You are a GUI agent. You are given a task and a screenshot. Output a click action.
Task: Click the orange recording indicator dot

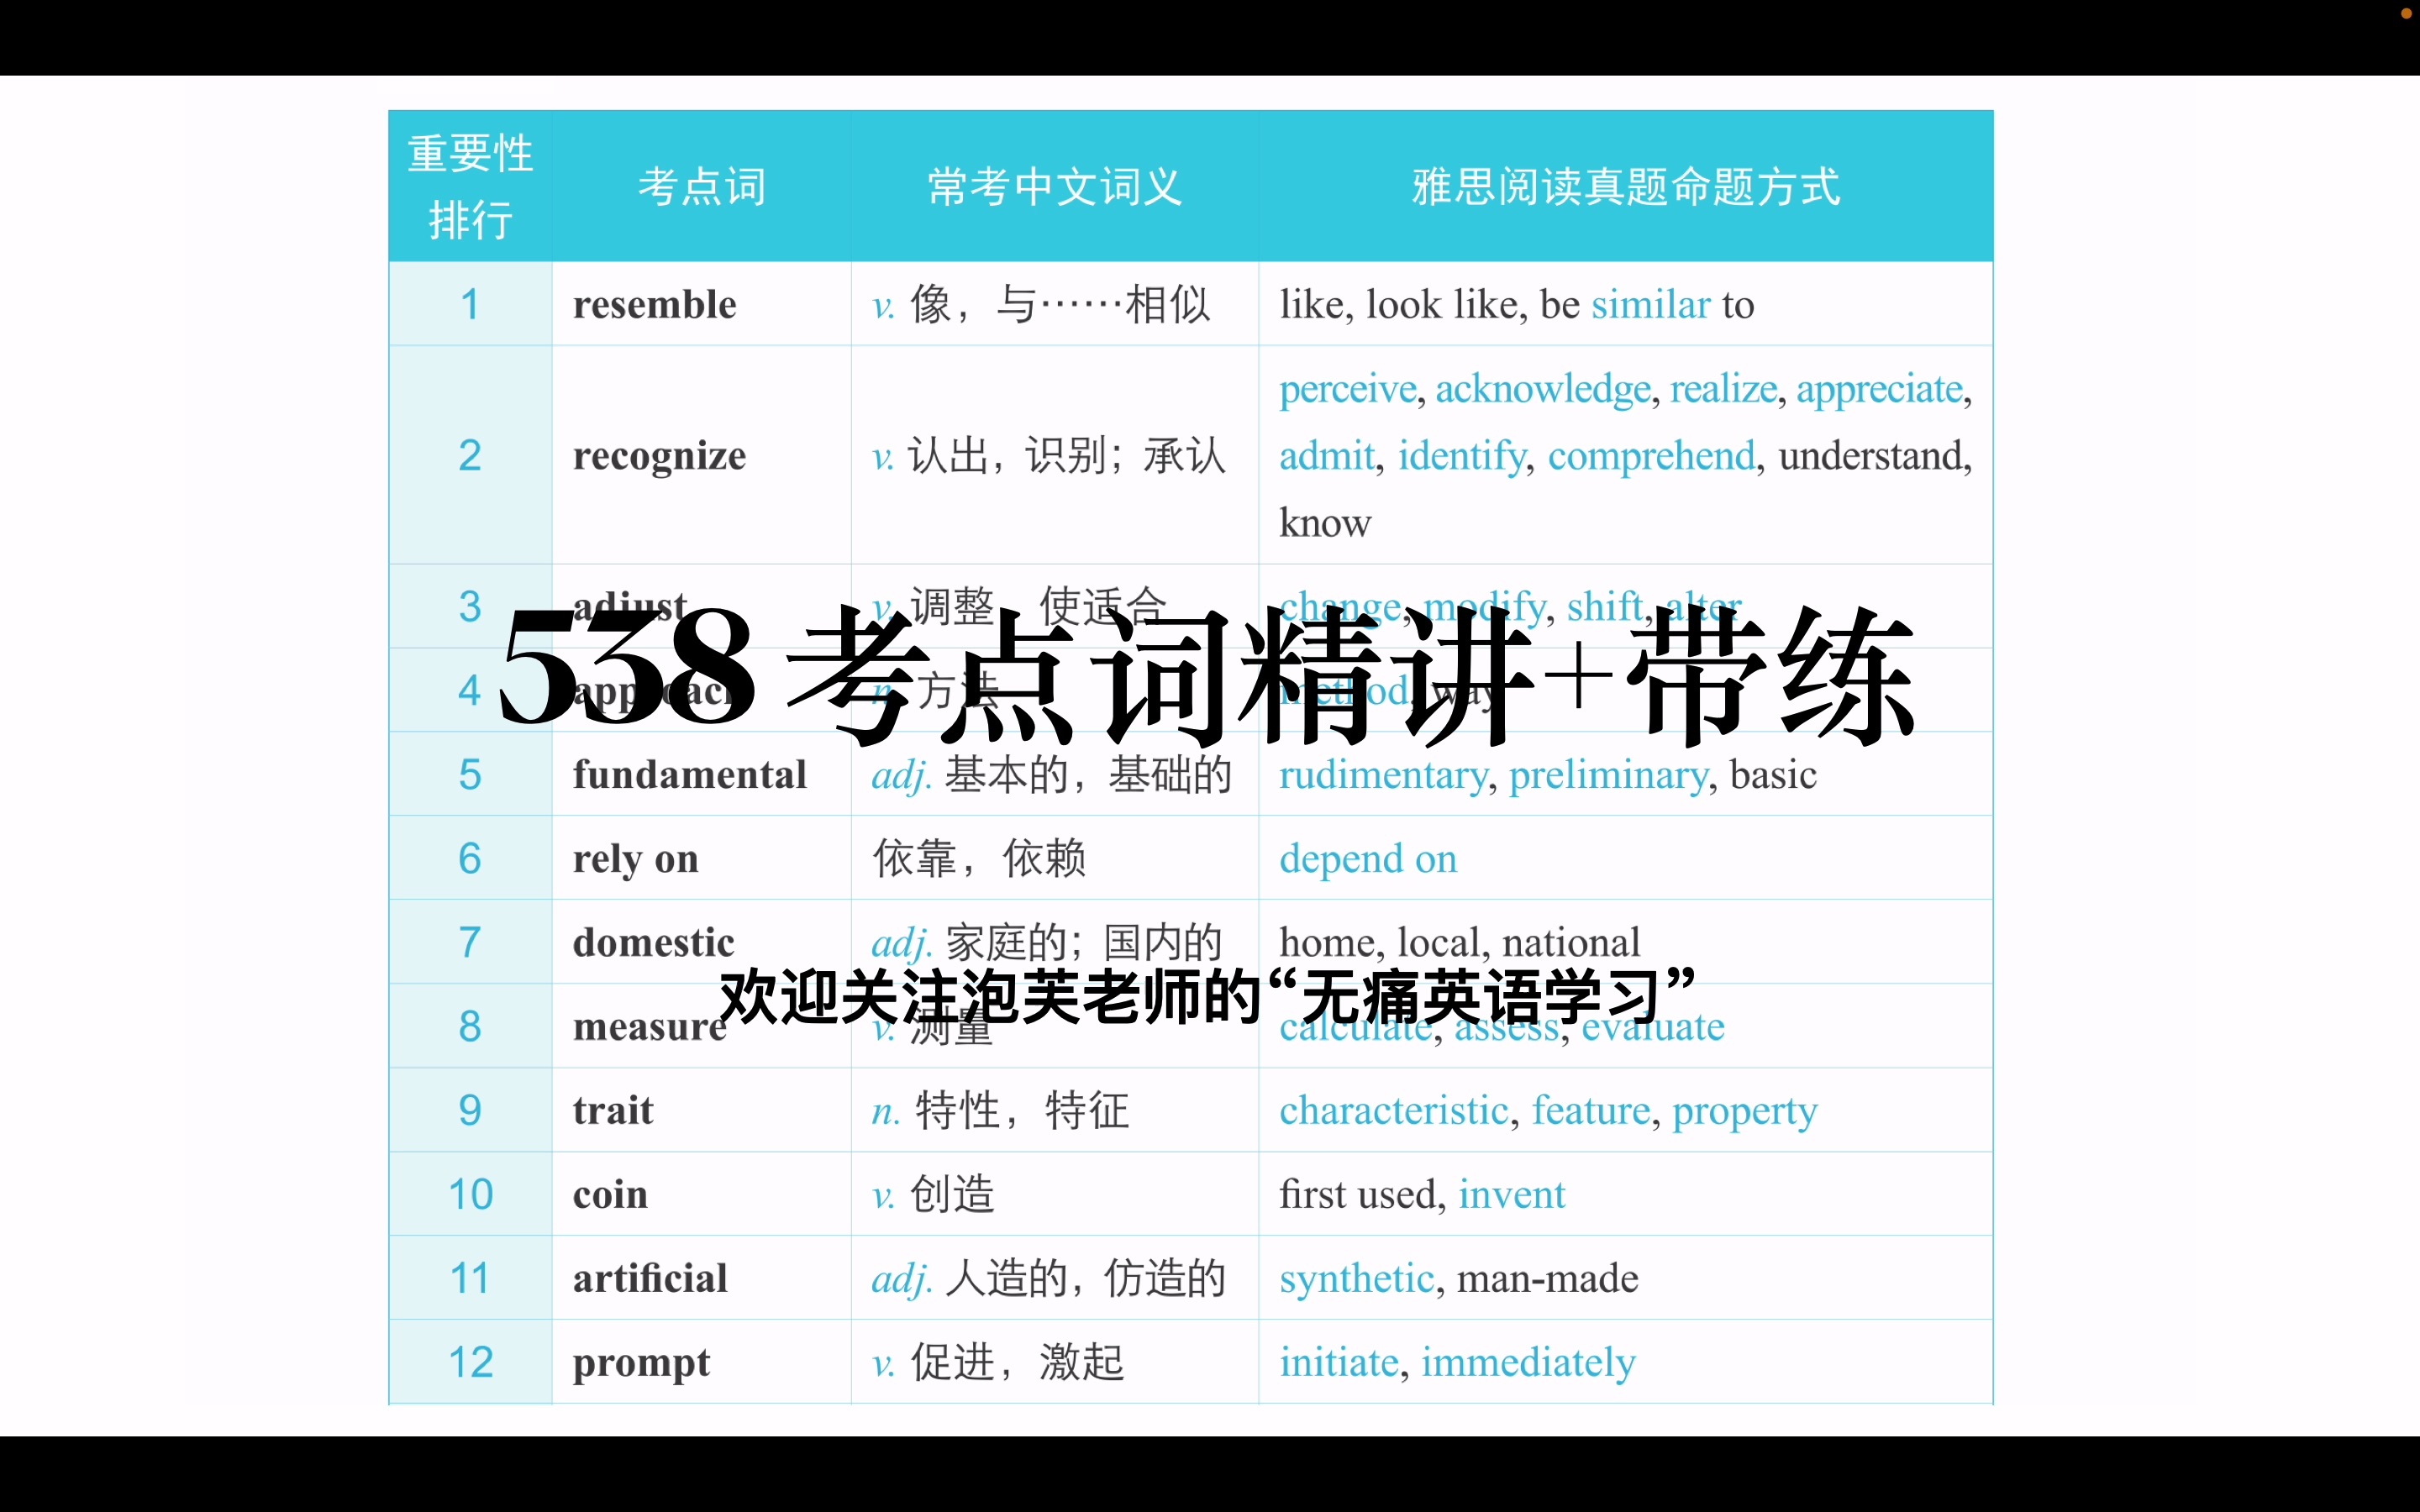coord(2406,13)
